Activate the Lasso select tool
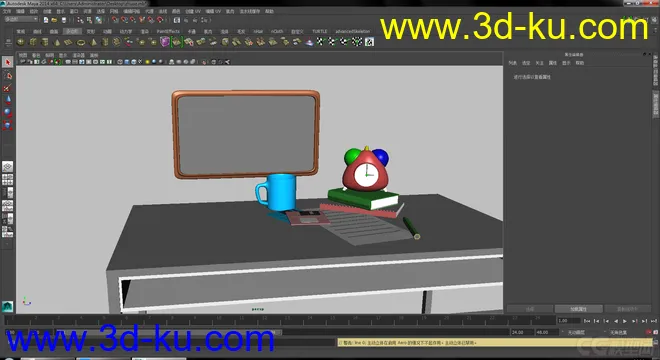This screenshot has height=360, width=660. (8, 75)
